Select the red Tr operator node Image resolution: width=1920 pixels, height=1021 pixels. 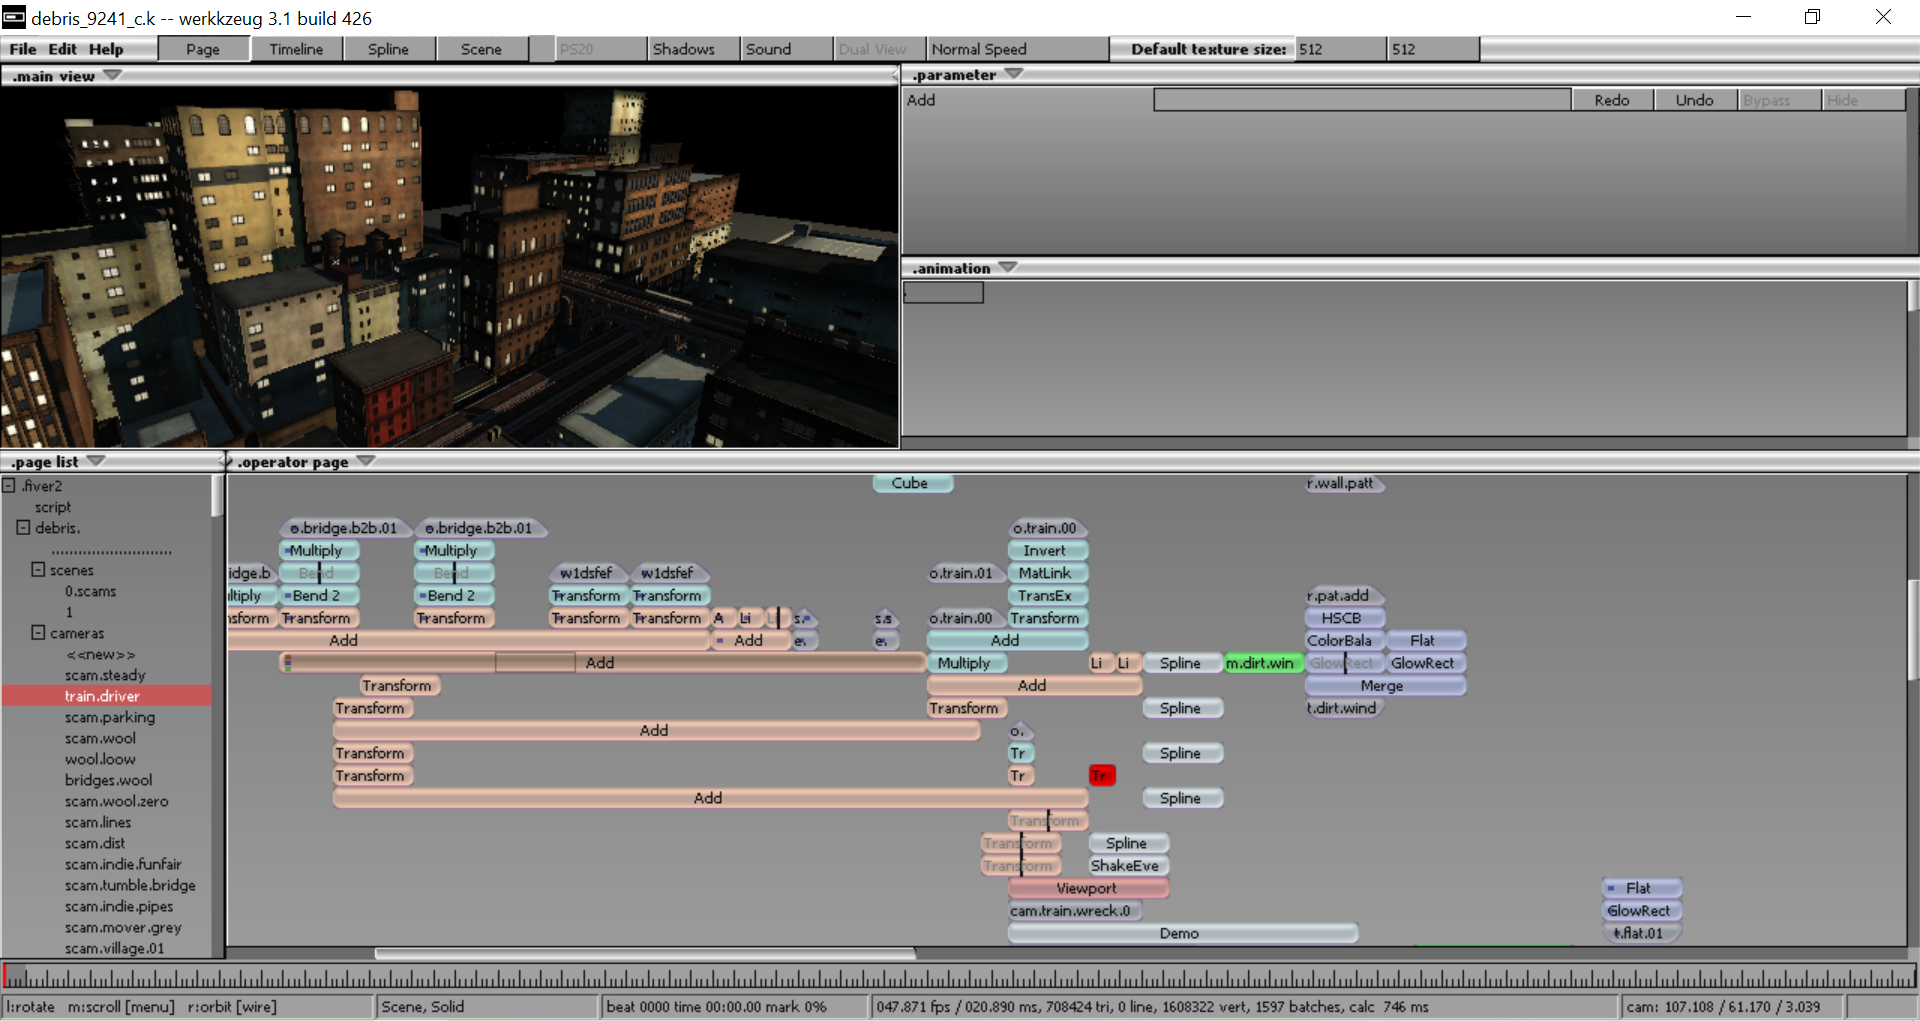pos(1101,776)
